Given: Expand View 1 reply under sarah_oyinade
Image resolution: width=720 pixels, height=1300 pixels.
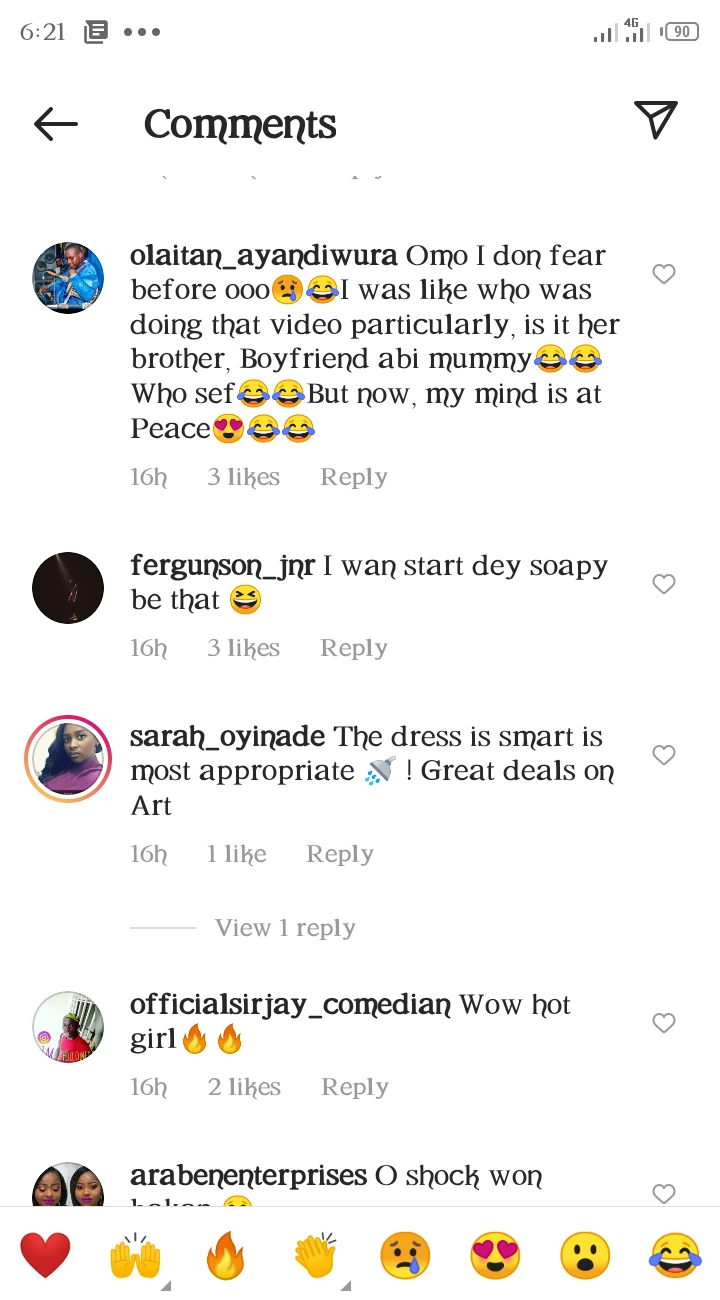Looking at the screenshot, I should pyautogui.click(x=285, y=928).
